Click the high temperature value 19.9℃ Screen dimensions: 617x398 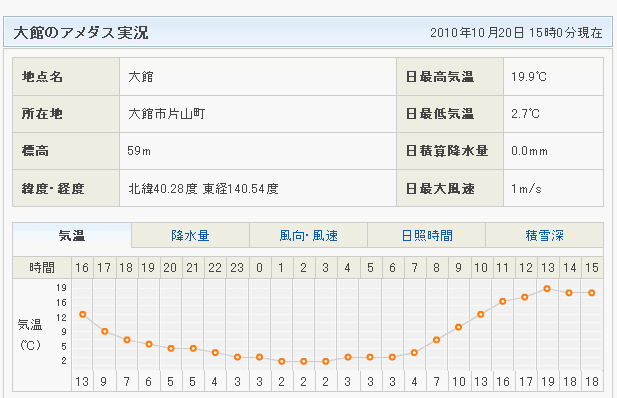[x=529, y=77]
